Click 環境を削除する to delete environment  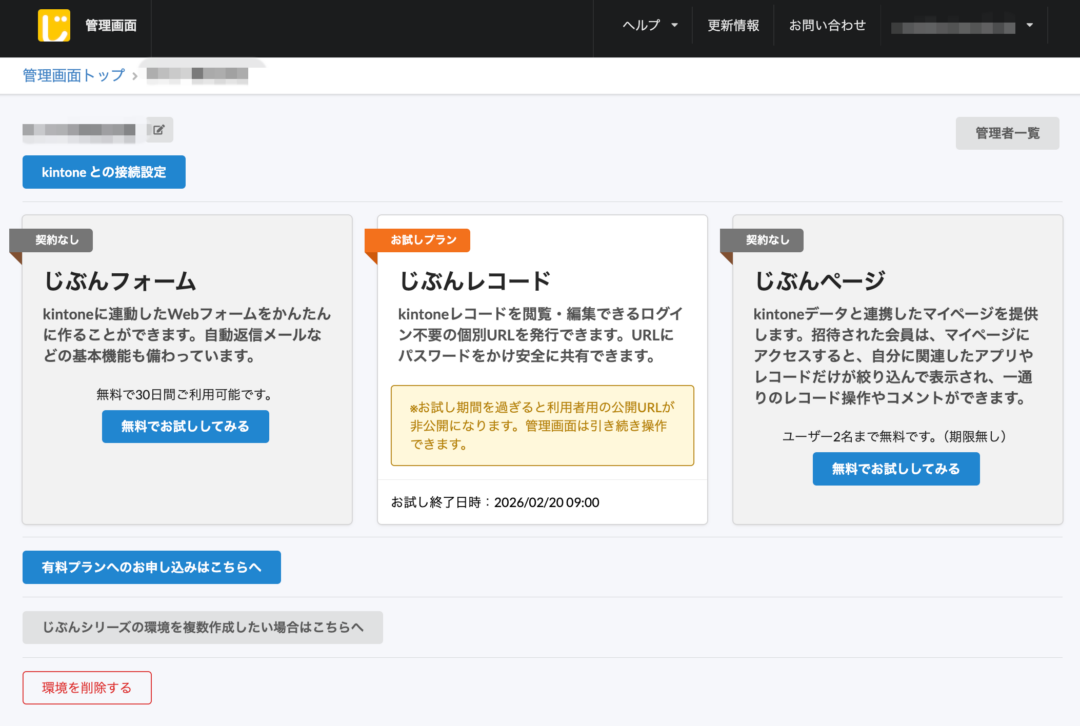86,687
